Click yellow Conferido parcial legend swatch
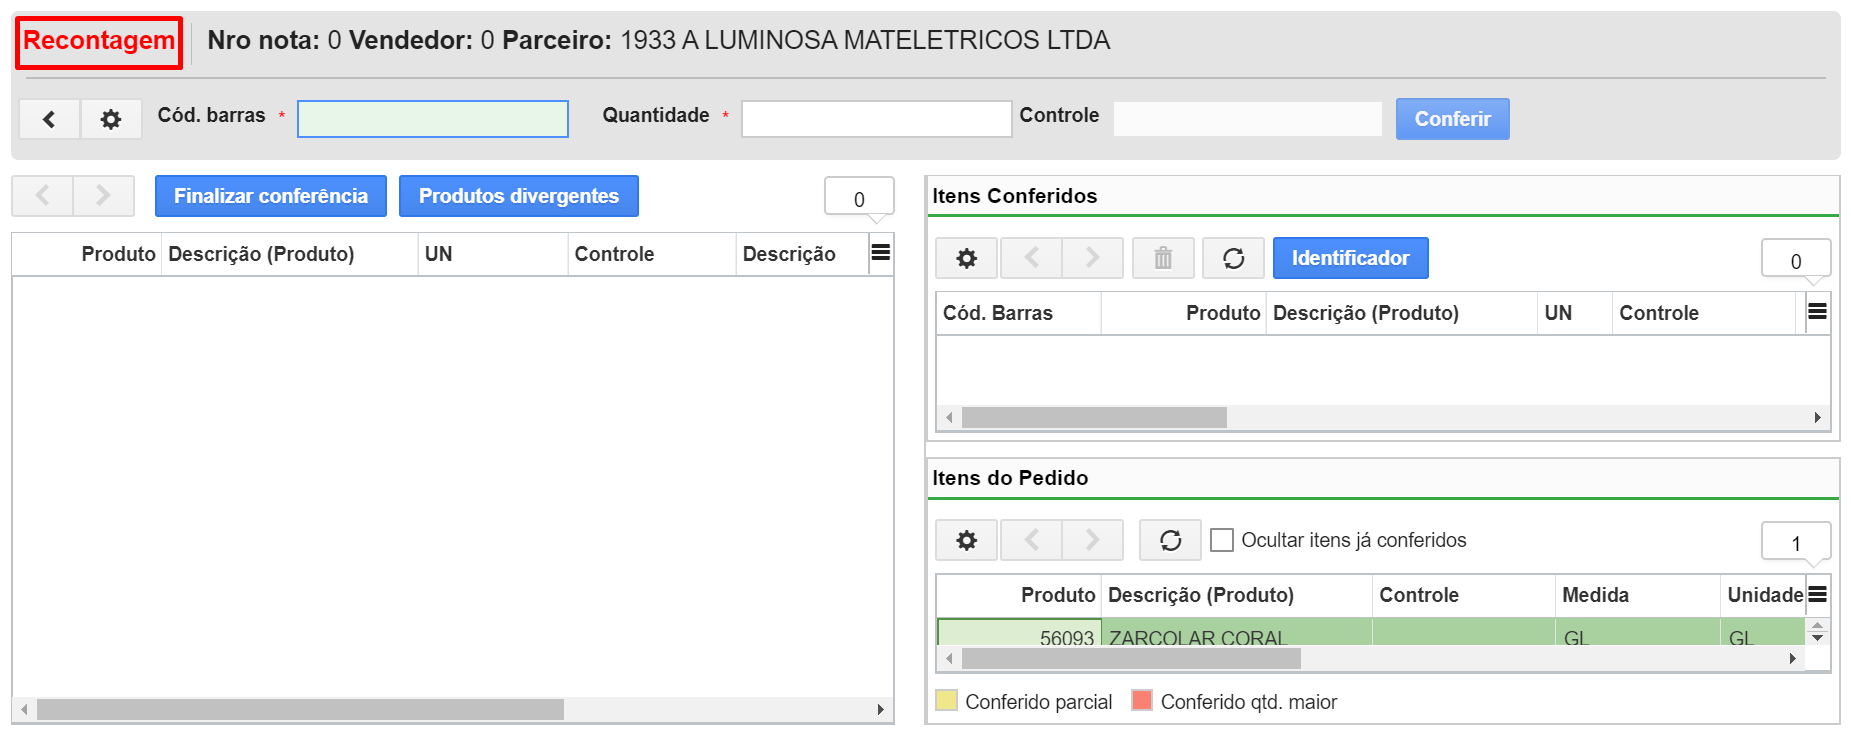The image size is (1851, 735). [x=946, y=700]
